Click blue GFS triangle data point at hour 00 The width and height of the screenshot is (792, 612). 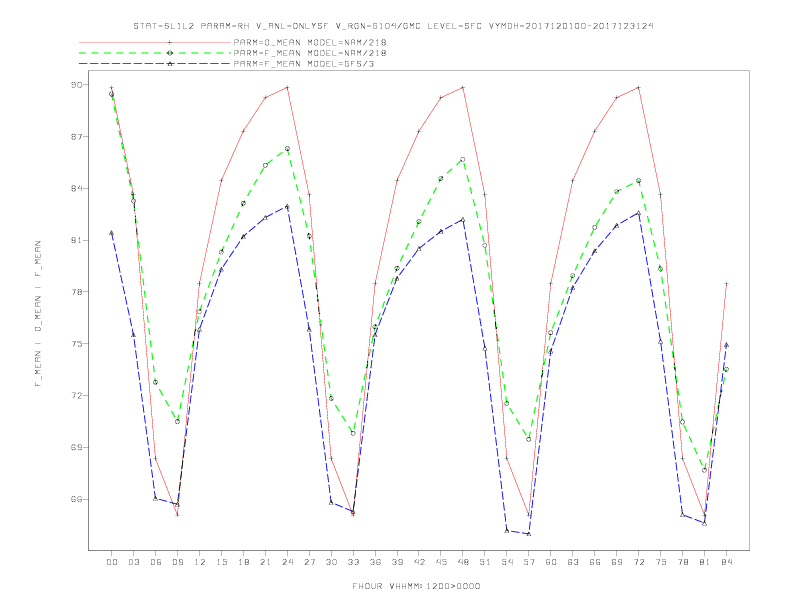pyautogui.click(x=112, y=233)
